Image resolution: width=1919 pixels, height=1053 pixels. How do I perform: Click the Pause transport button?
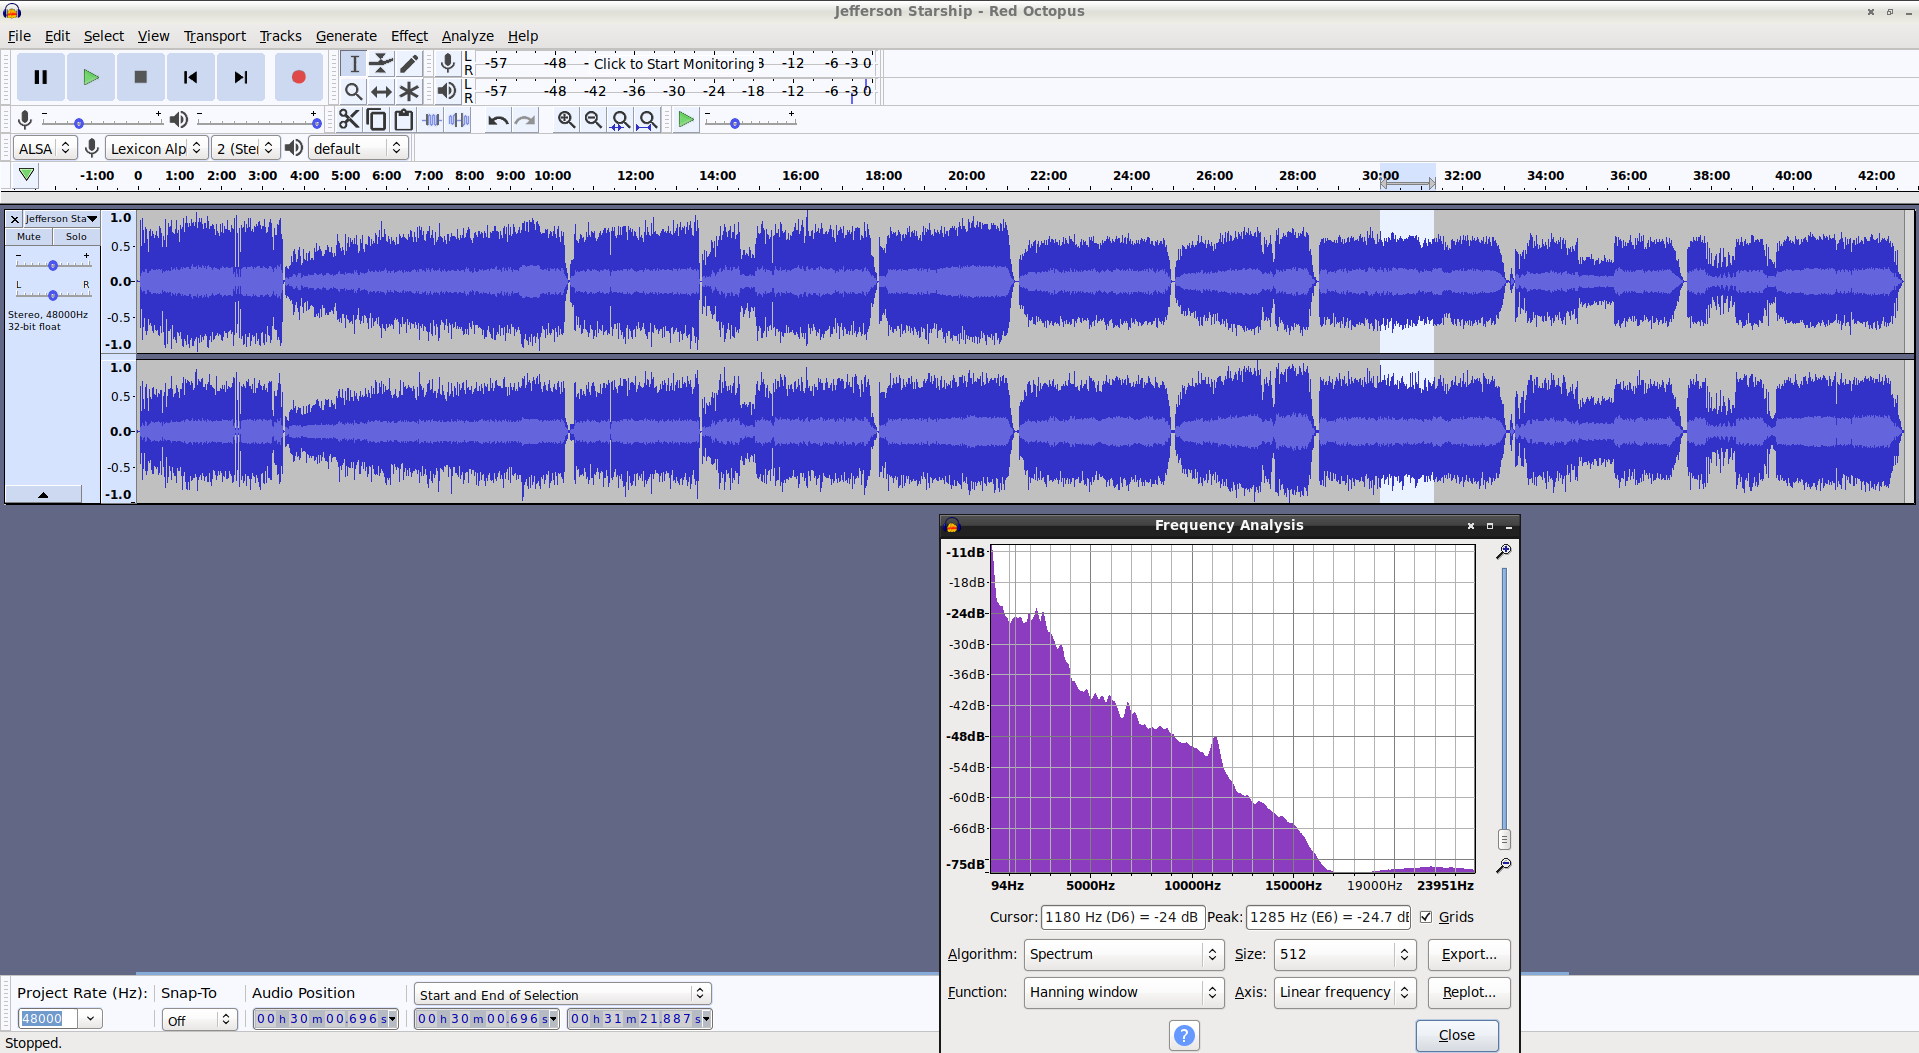(41, 77)
